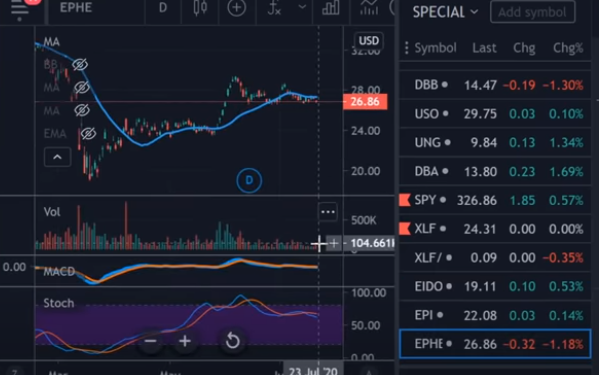The image size is (599, 375).
Task: Zoom in the chart with plus
Action: tap(185, 341)
